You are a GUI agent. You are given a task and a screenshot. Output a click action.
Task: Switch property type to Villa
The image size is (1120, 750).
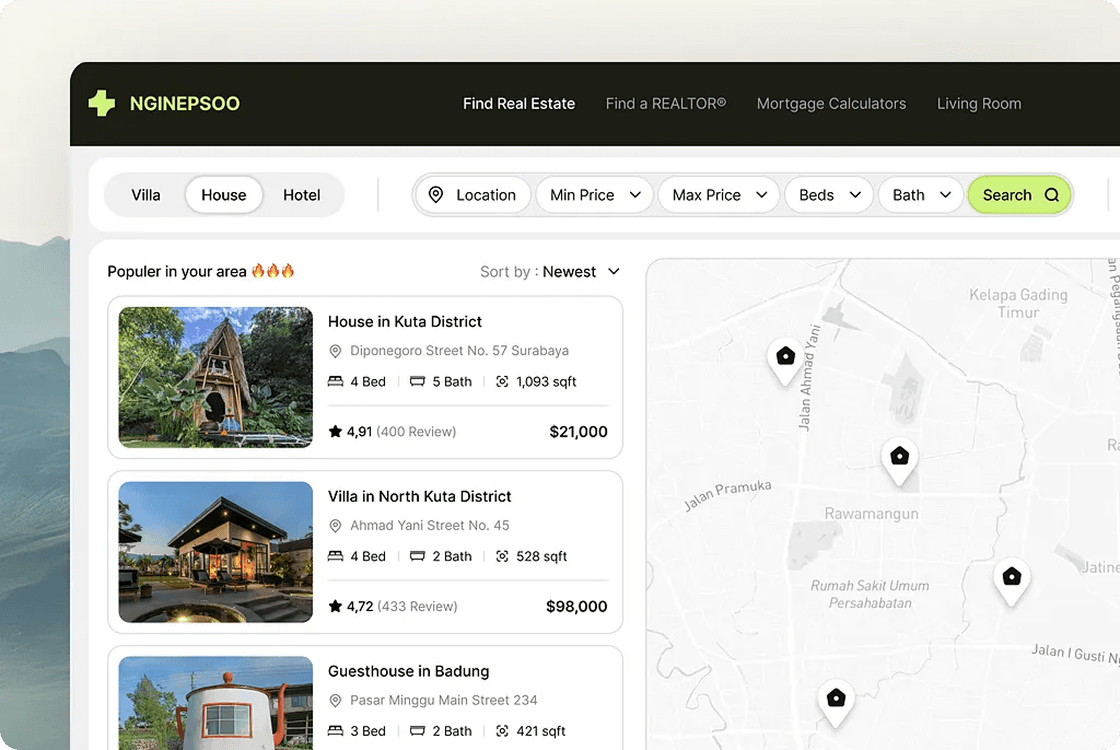[146, 195]
